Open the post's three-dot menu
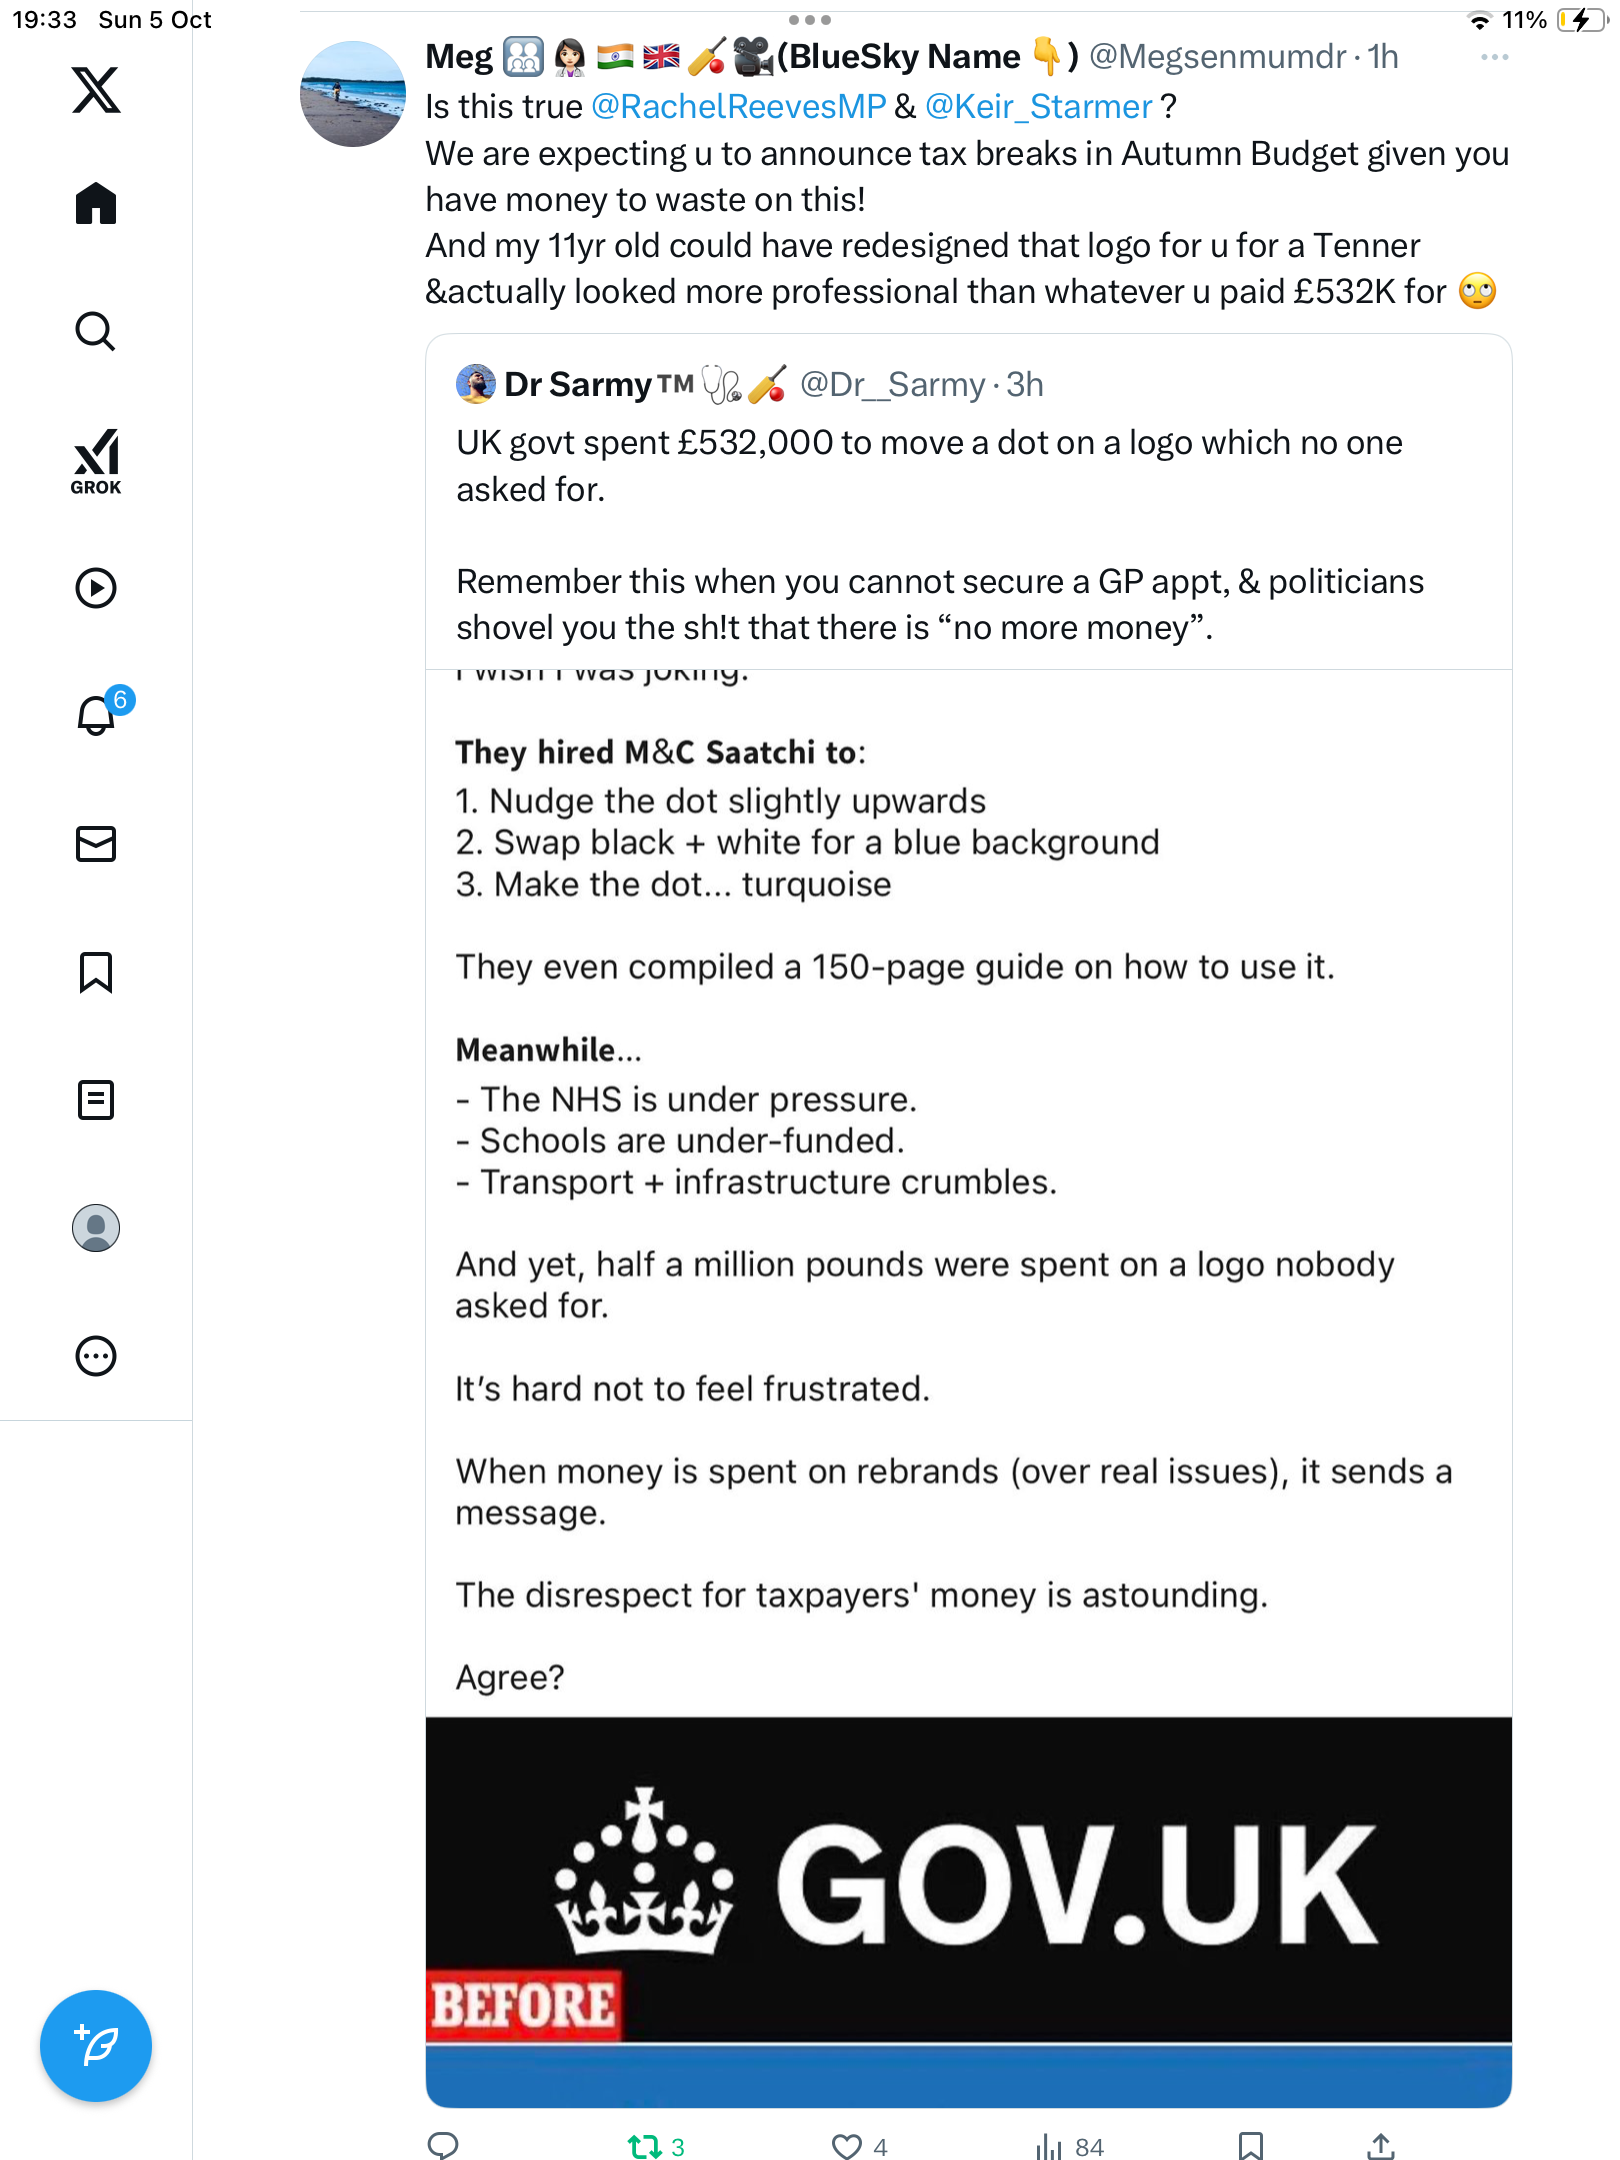 coord(1494,58)
